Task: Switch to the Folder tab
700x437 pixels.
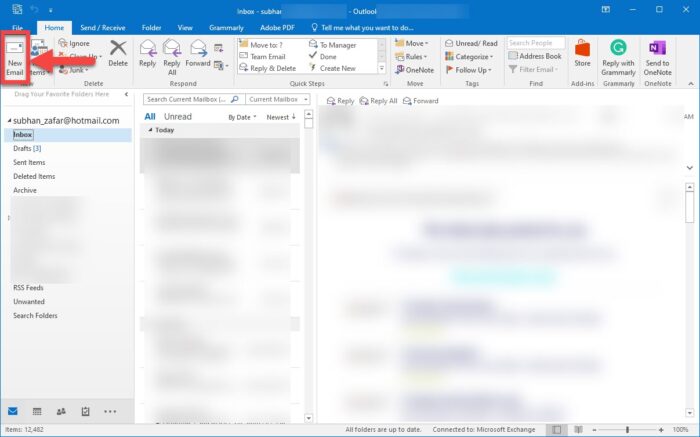Action: point(151,28)
